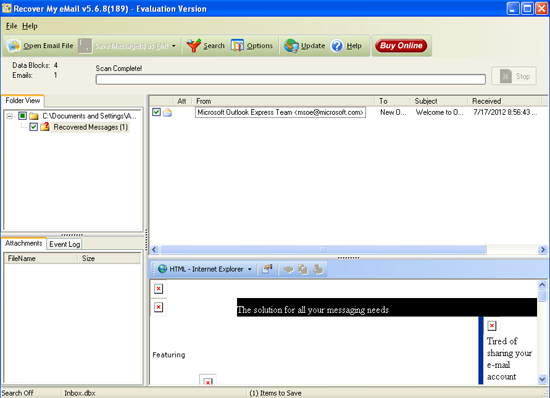Click the 'Featuring' text in preview
550x398 pixels.
(169, 355)
